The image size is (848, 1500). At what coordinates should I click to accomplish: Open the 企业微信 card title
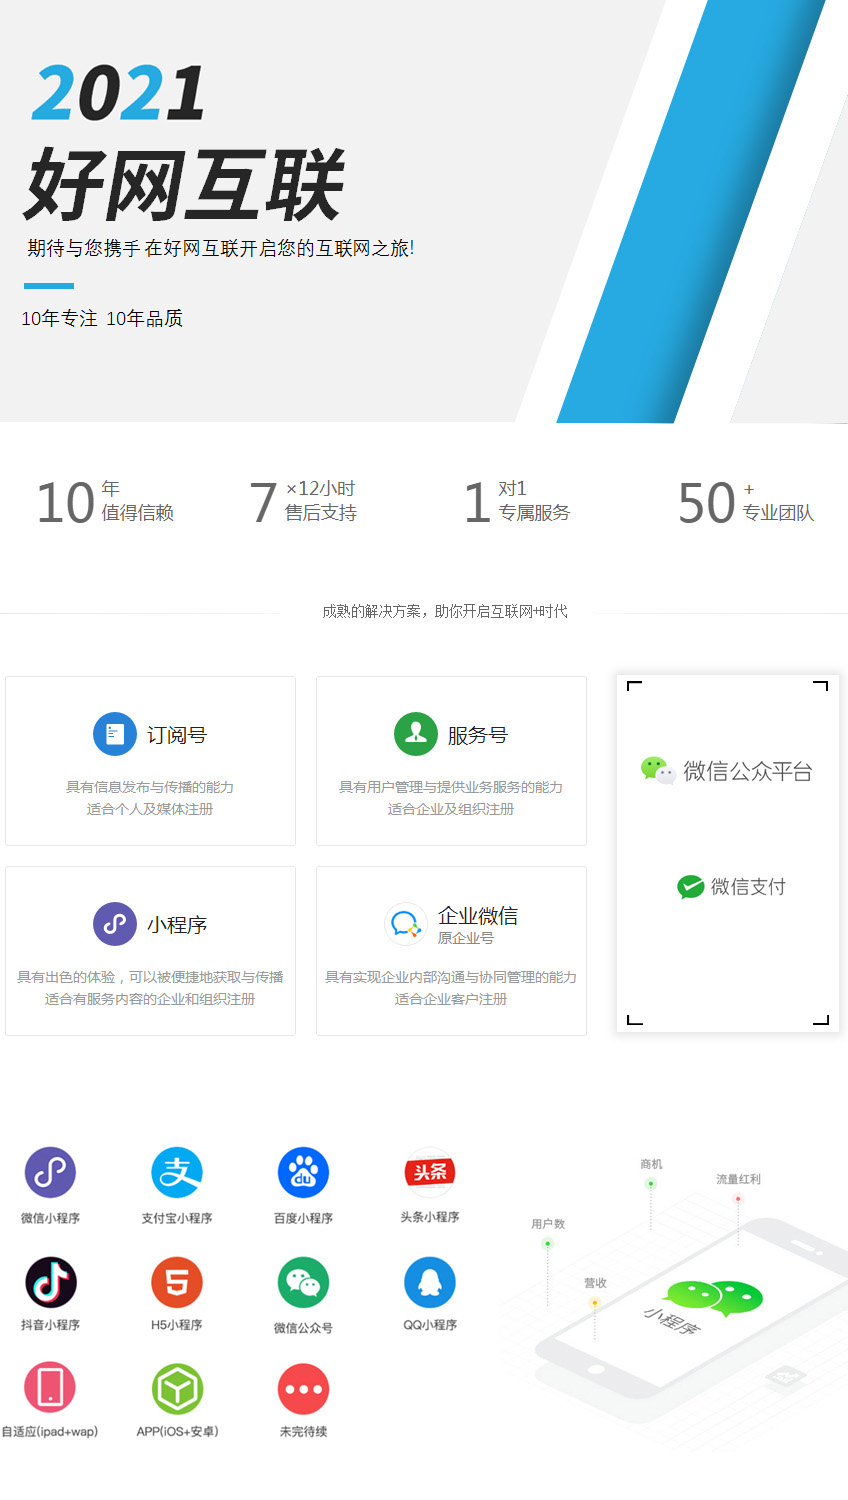(478, 915)
